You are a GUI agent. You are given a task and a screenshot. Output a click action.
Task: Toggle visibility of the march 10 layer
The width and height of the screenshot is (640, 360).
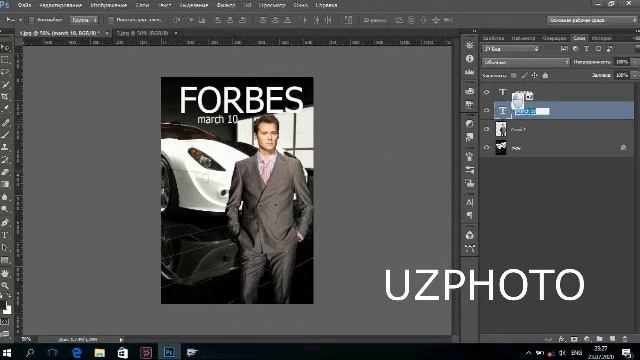point(487,111)
